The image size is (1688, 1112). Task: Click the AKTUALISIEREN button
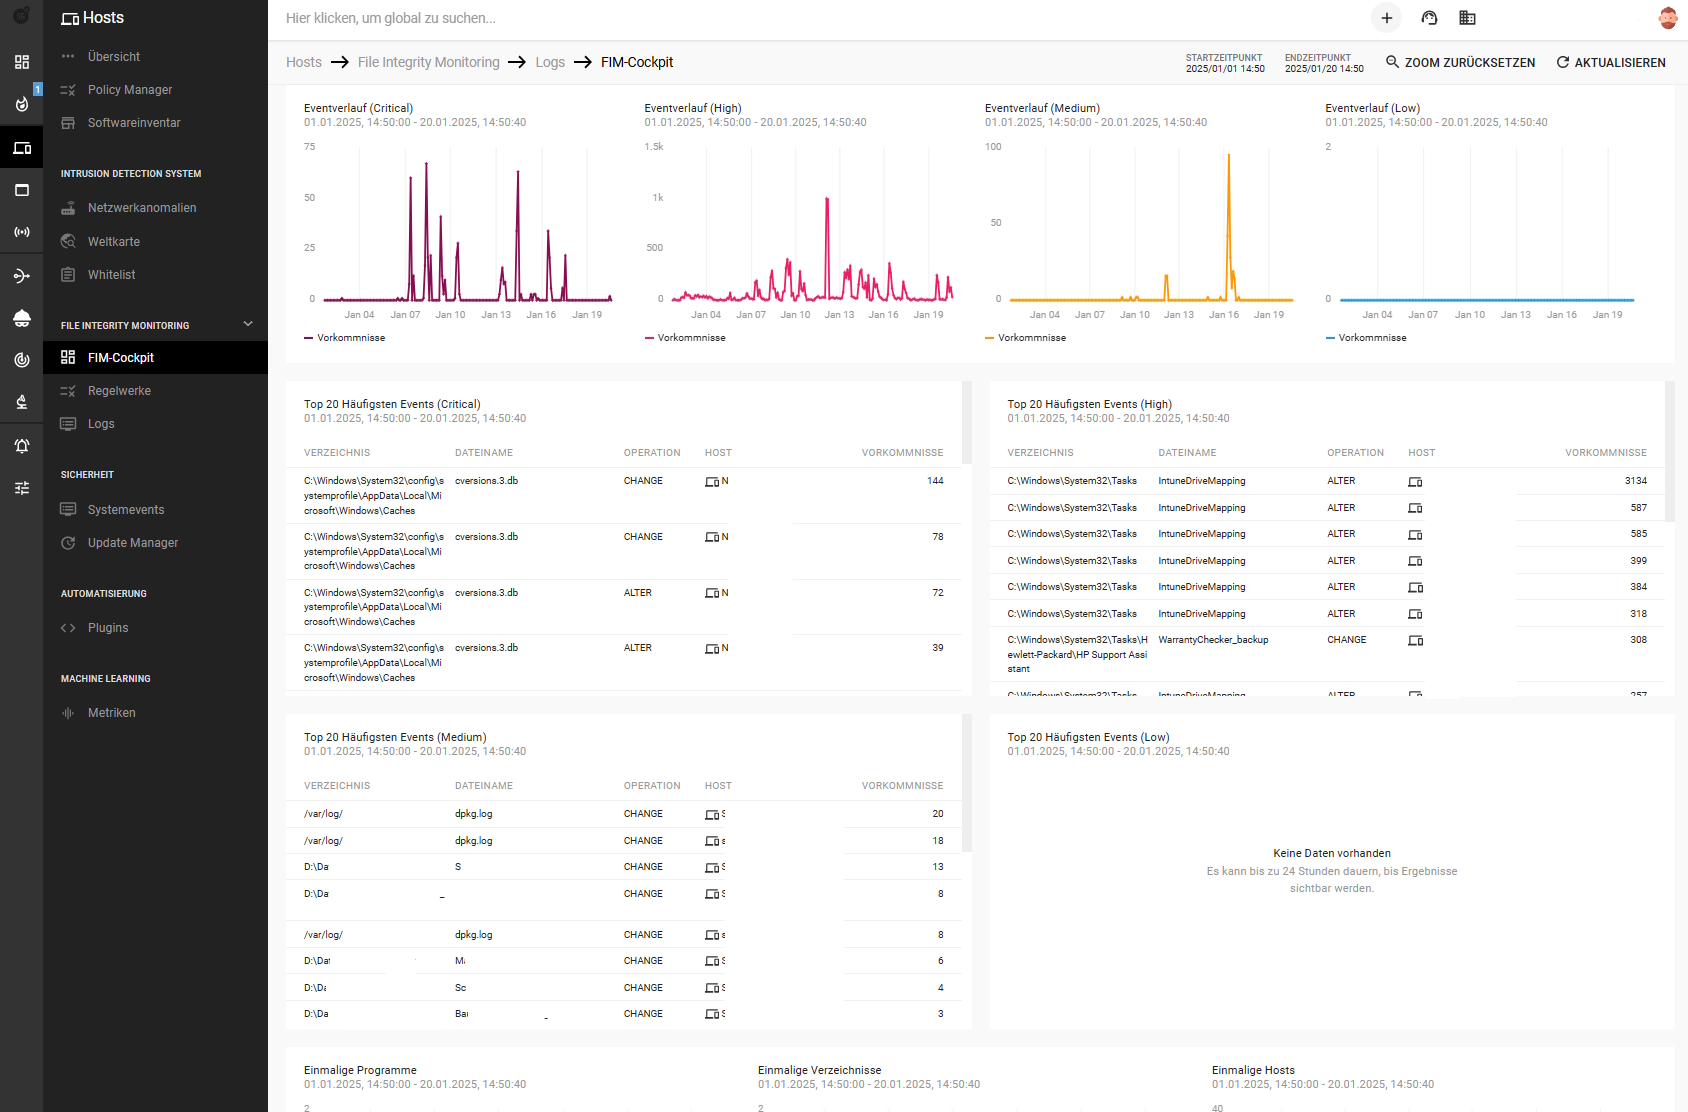click(x=1610, y=62)
